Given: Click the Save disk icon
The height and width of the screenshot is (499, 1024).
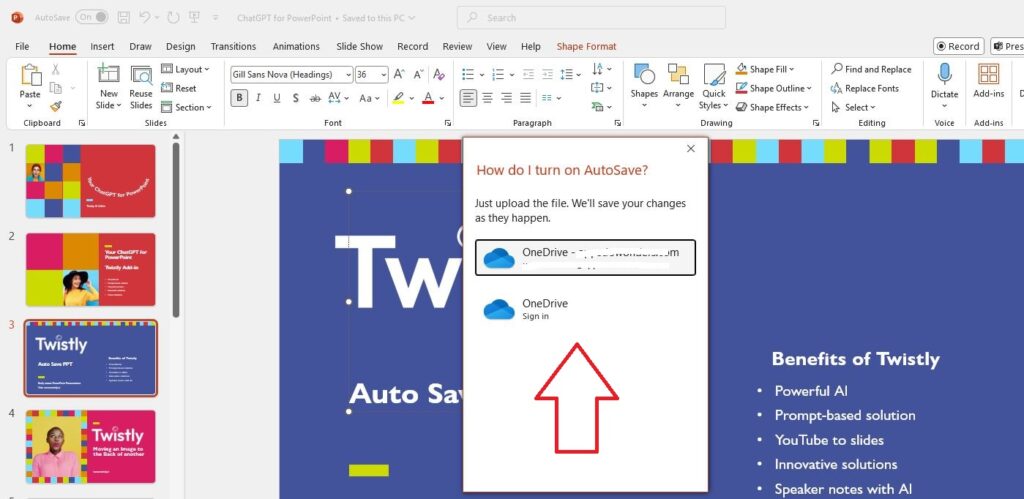Looking at the screenshot, I should click(123, 18).
